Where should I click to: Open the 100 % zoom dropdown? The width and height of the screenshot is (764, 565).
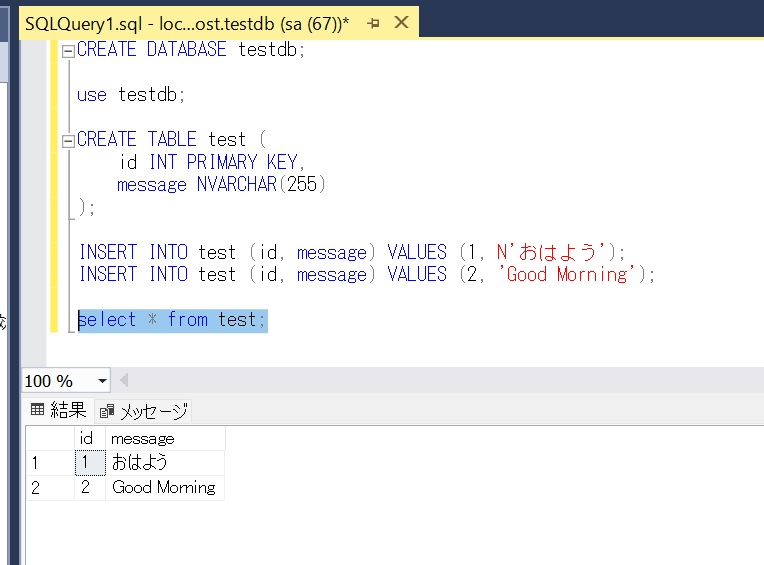(x=102, y=381)
